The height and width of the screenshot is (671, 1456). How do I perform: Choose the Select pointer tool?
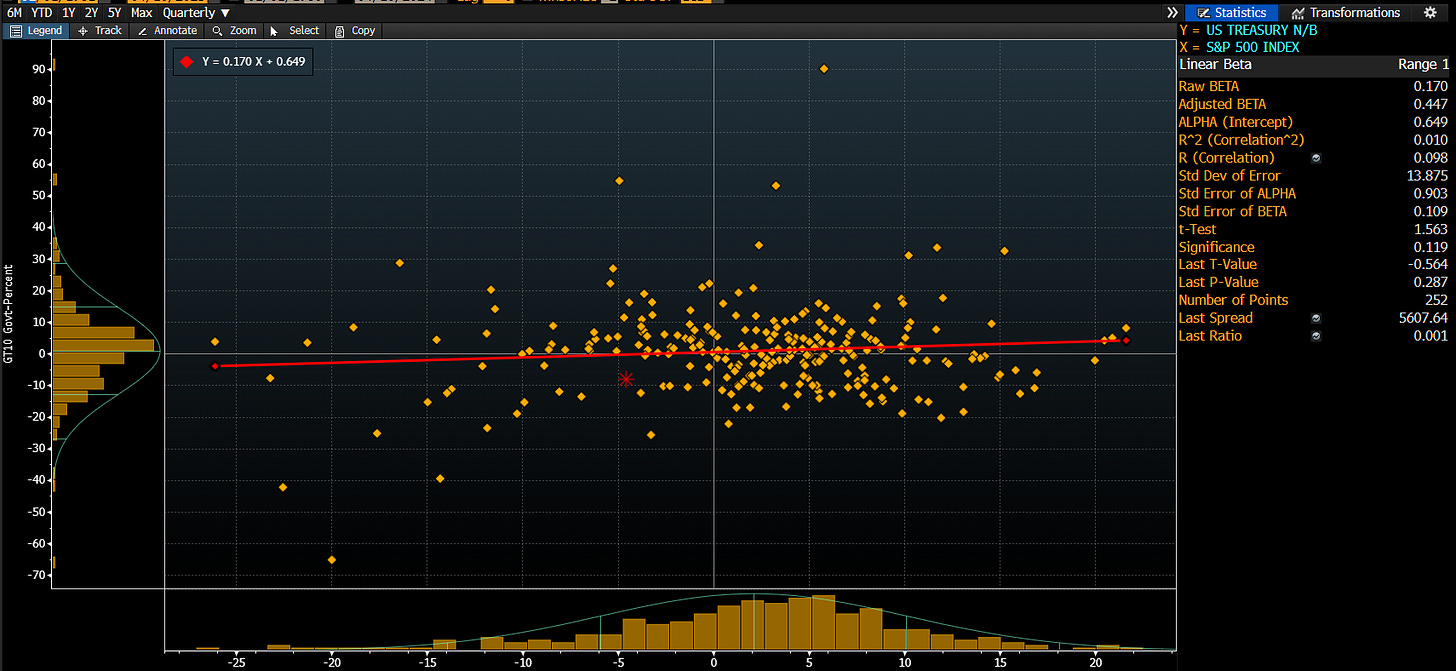296,31
